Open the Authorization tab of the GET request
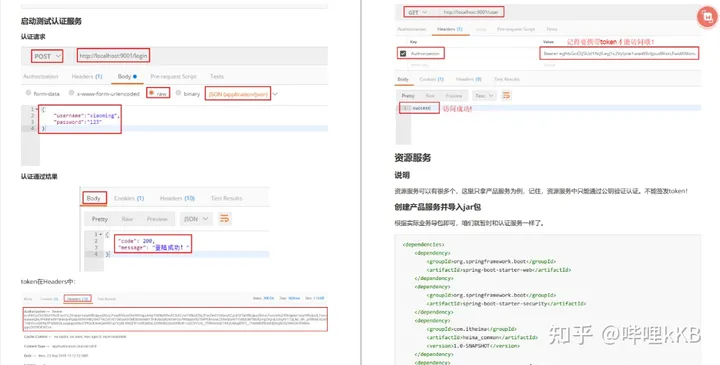 pos(411,29)
